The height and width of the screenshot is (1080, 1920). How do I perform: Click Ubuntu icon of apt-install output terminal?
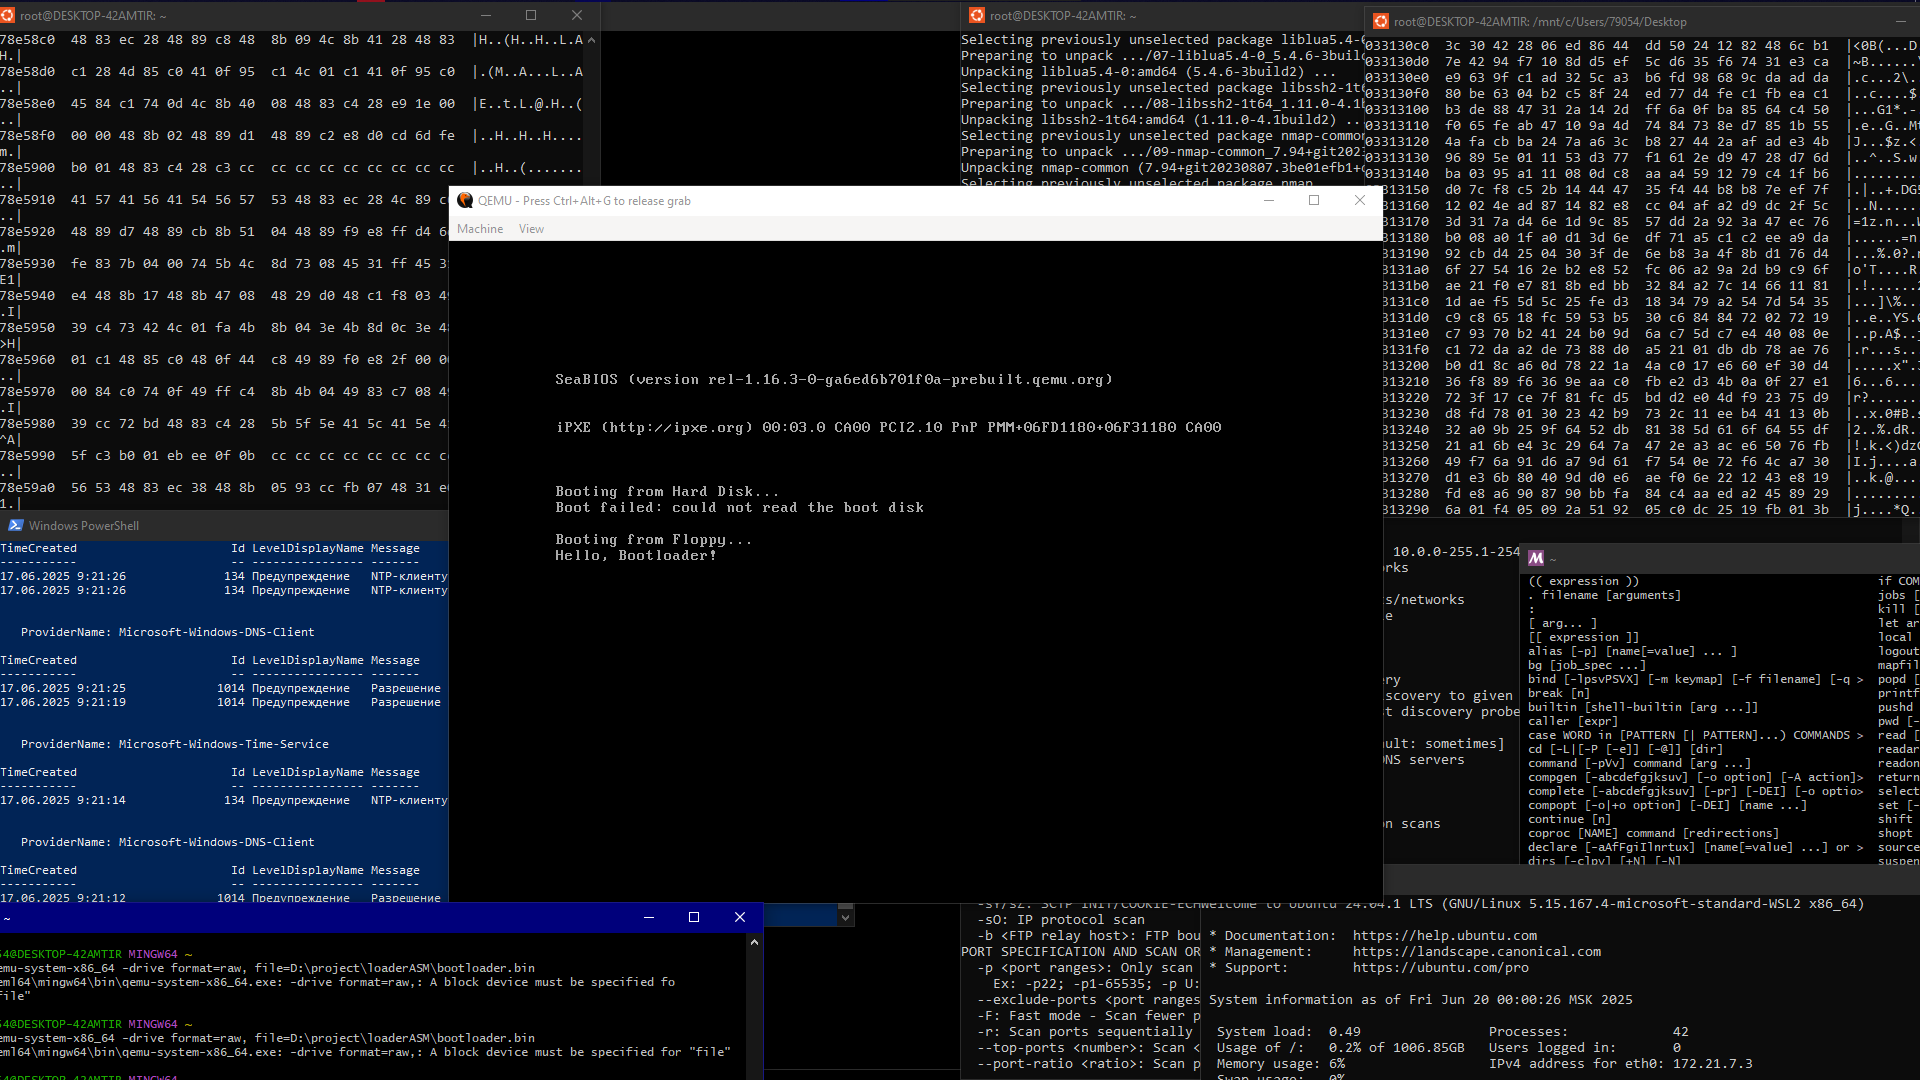coord(977,16)
